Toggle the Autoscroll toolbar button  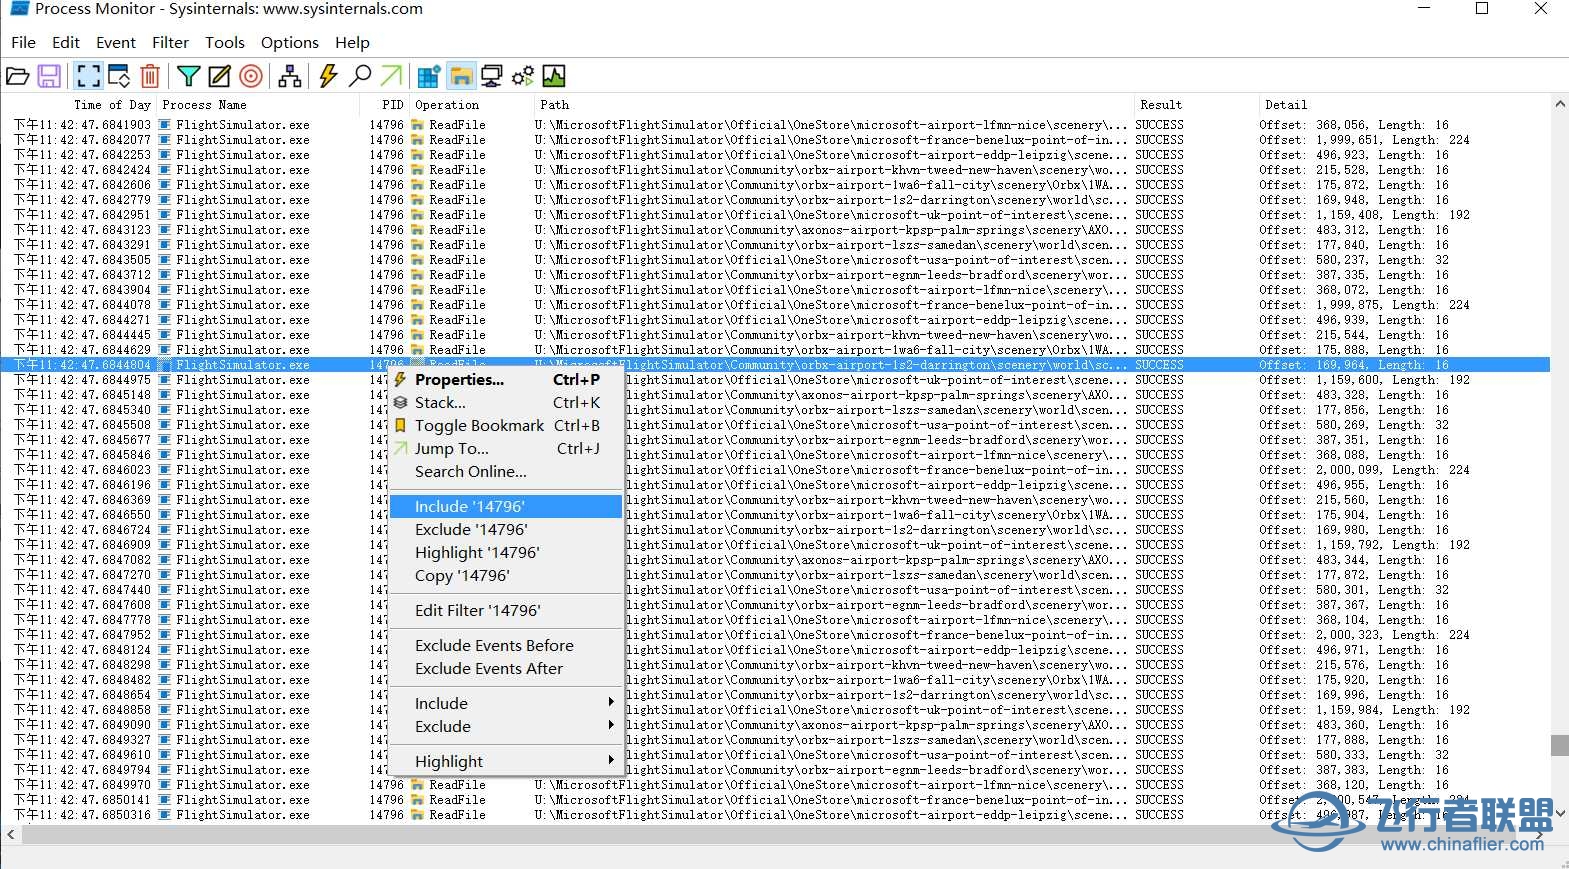(x=119, y=76)
